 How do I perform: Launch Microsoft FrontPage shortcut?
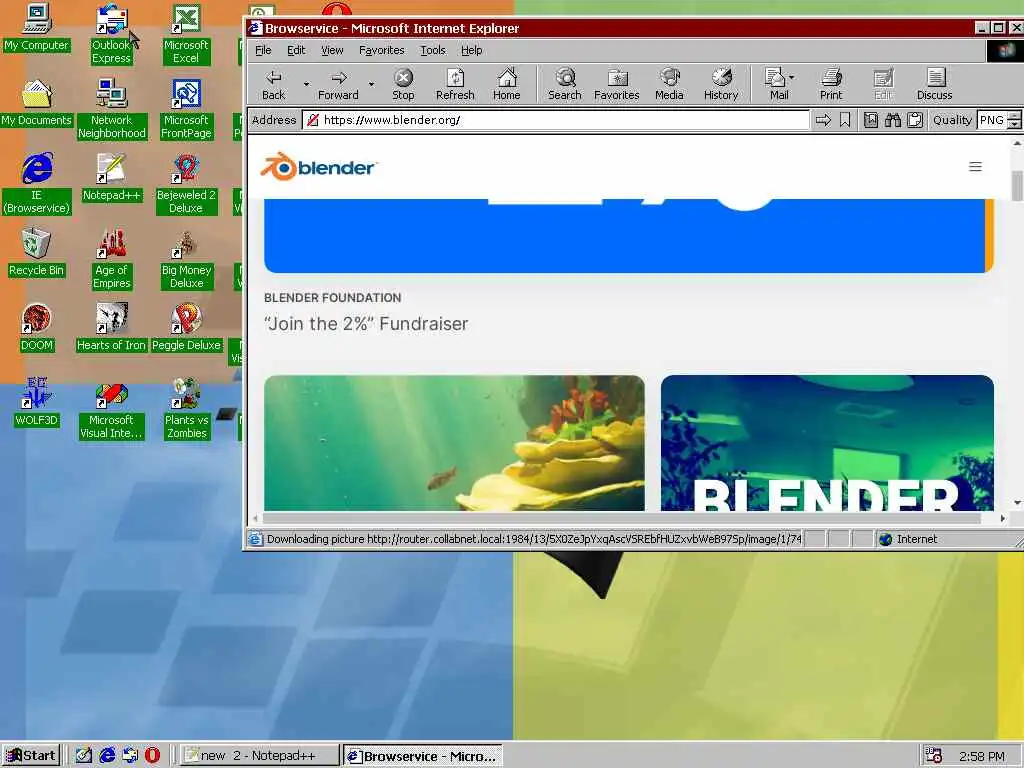pos(186,109)
